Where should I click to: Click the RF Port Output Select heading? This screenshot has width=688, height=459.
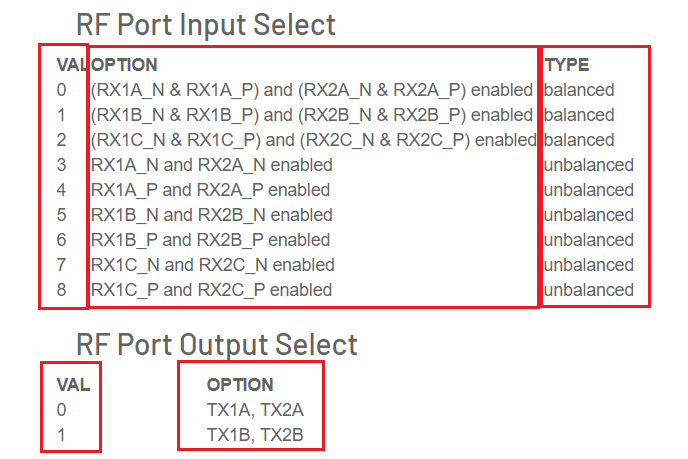pyautogui.click(x=216, y=344)
